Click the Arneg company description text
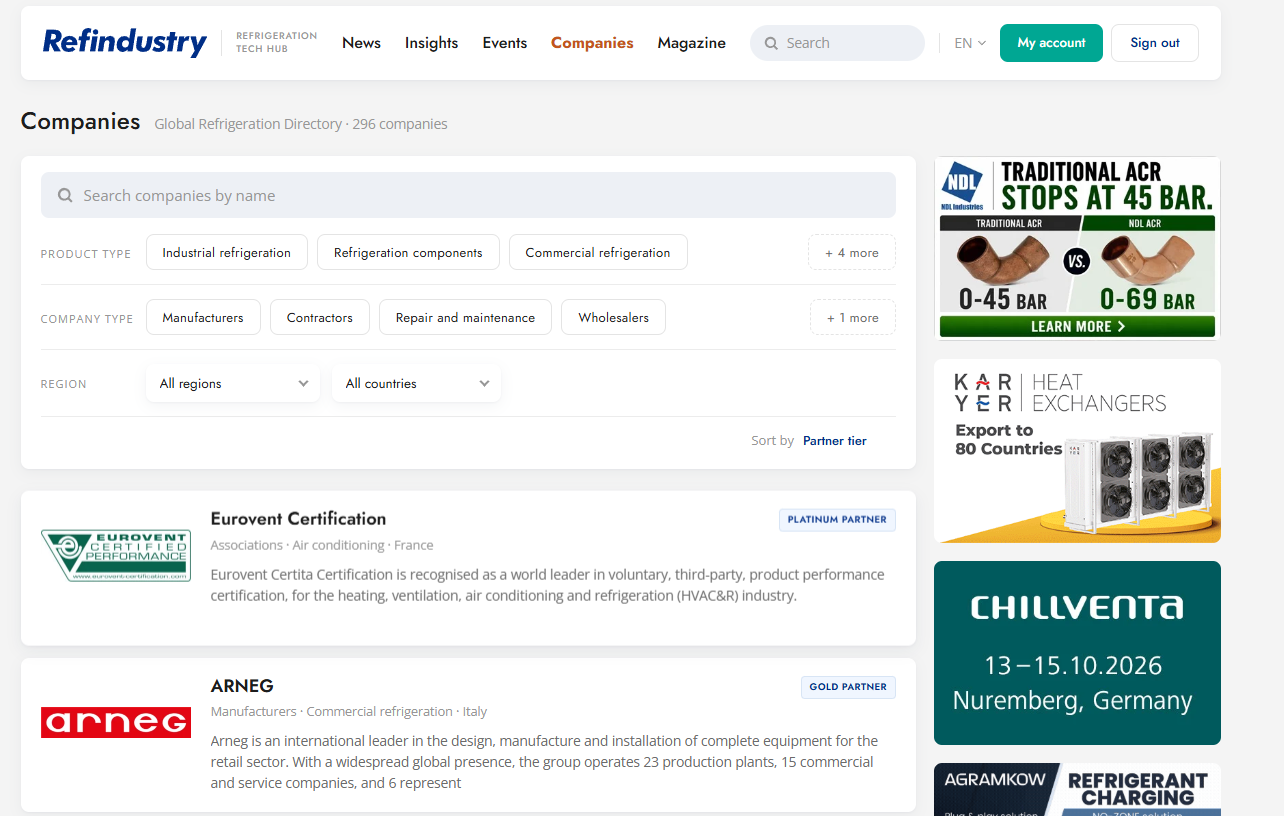1284x816 pixels. pos(545,762)
